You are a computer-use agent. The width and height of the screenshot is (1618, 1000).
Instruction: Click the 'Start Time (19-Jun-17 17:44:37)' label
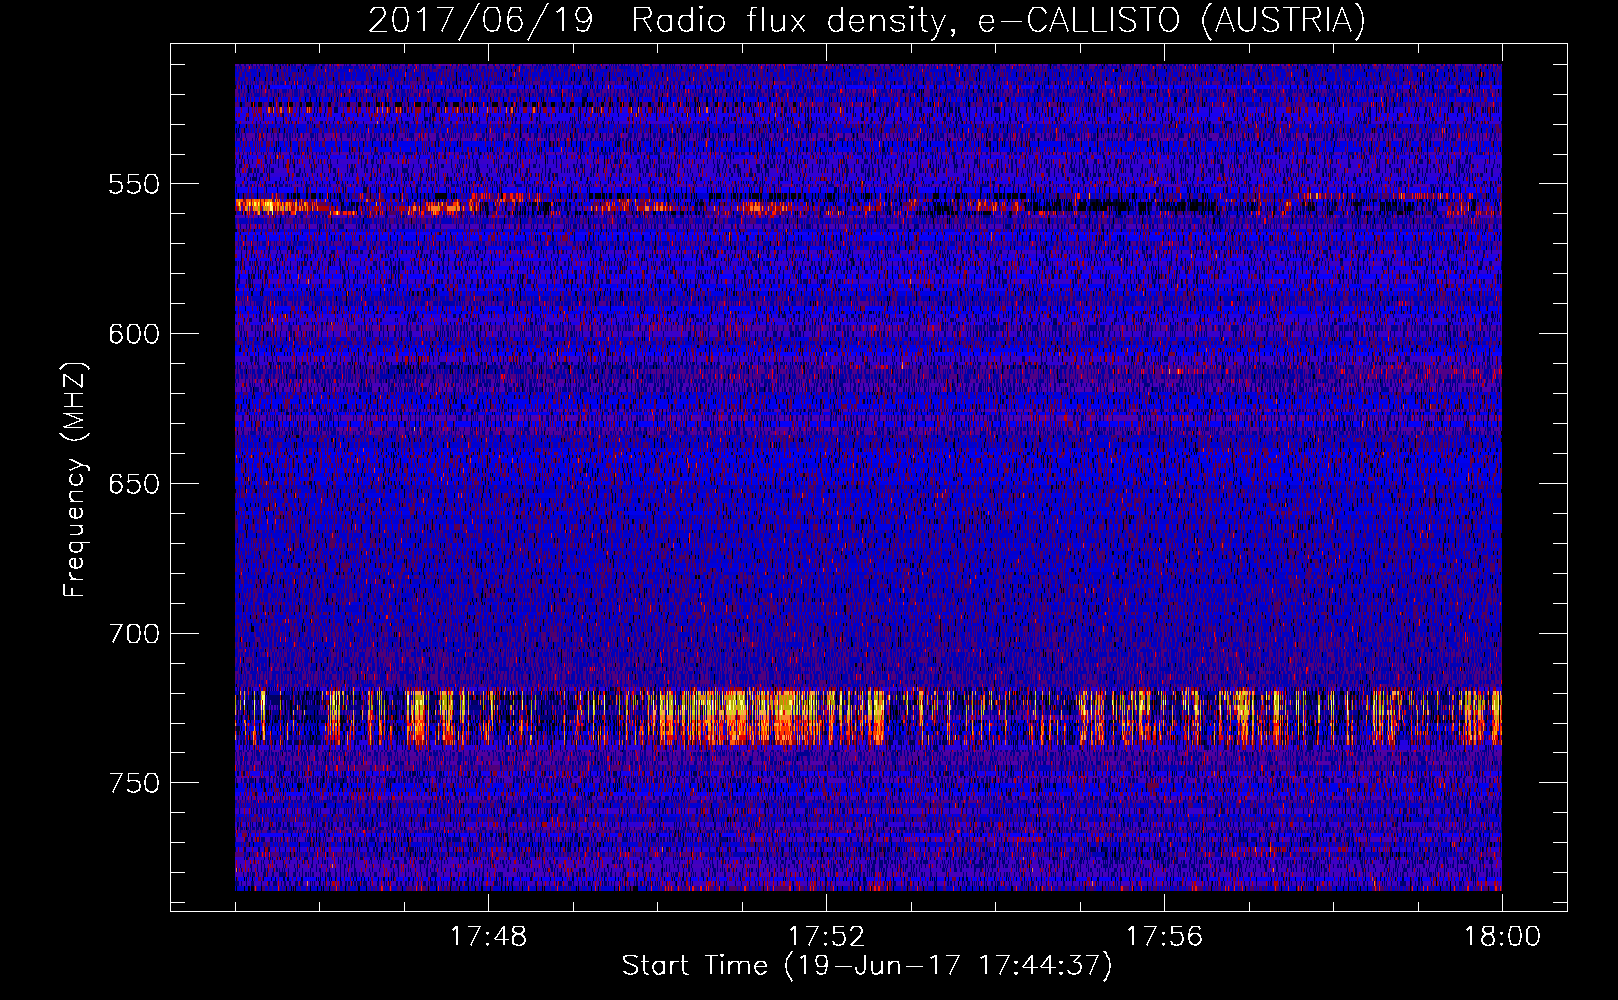click(867, 966)
